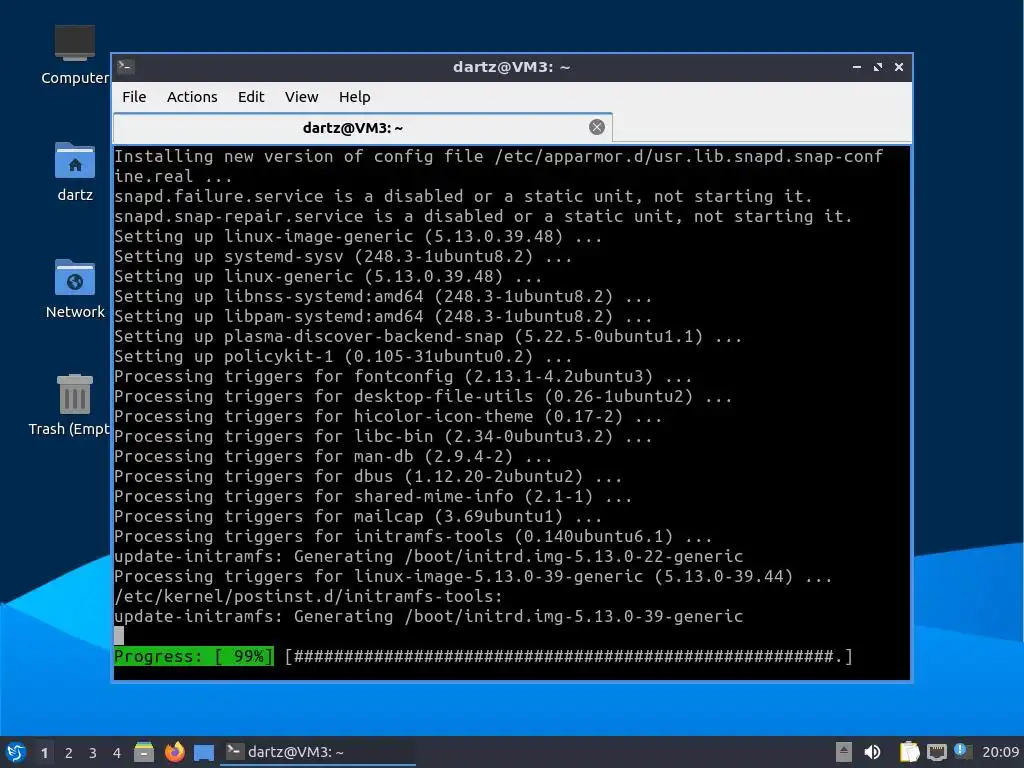The image size is (1024, 768).
Task: Launch Firefox from the panel
Action: 174,752
